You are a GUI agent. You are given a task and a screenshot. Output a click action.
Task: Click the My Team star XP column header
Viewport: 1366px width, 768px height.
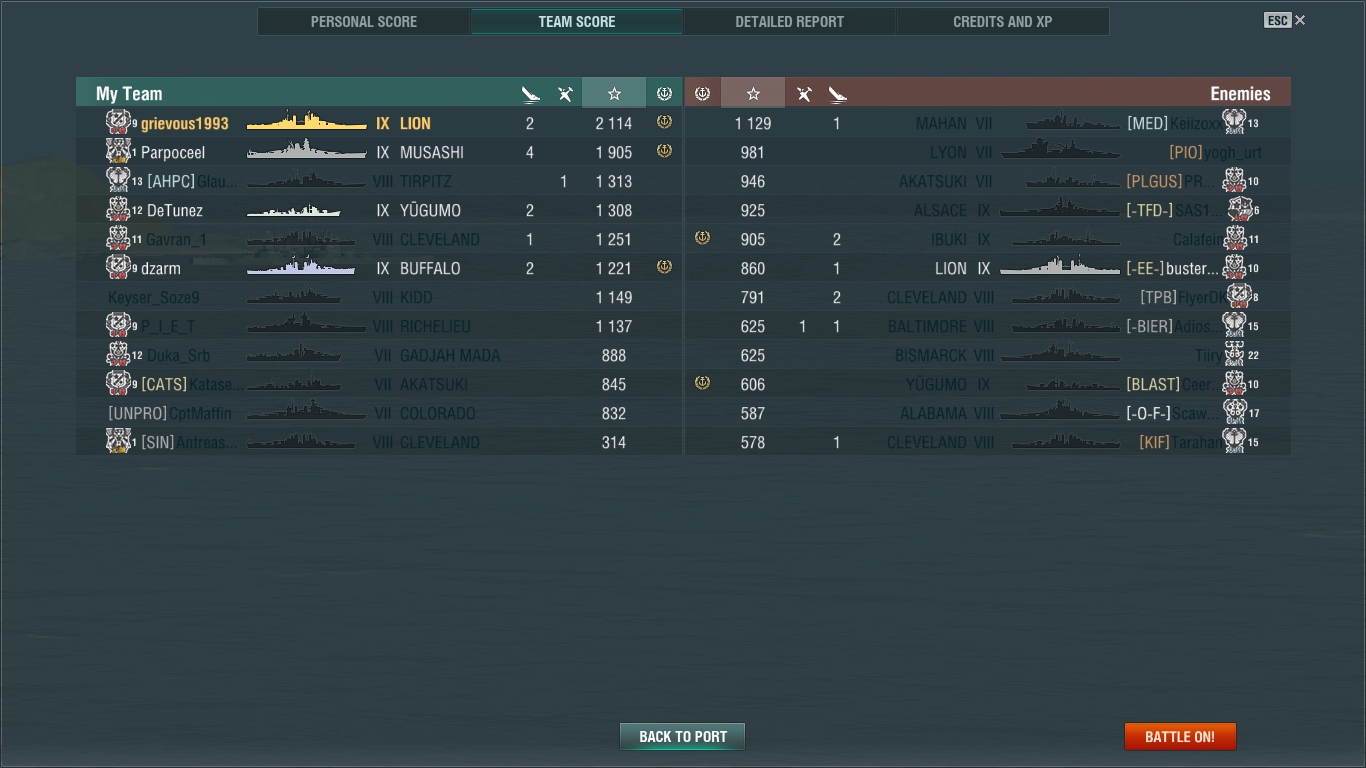click(x=614, y=93)
